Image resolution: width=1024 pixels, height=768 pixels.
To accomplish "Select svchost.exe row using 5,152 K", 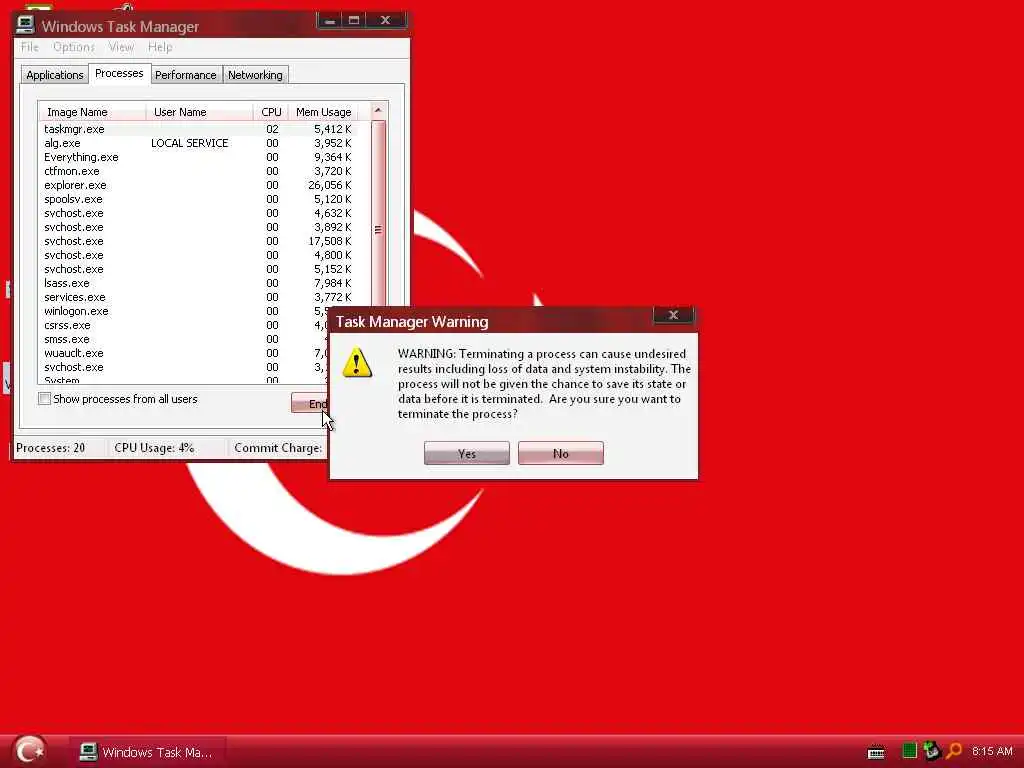I will [198, 269].
